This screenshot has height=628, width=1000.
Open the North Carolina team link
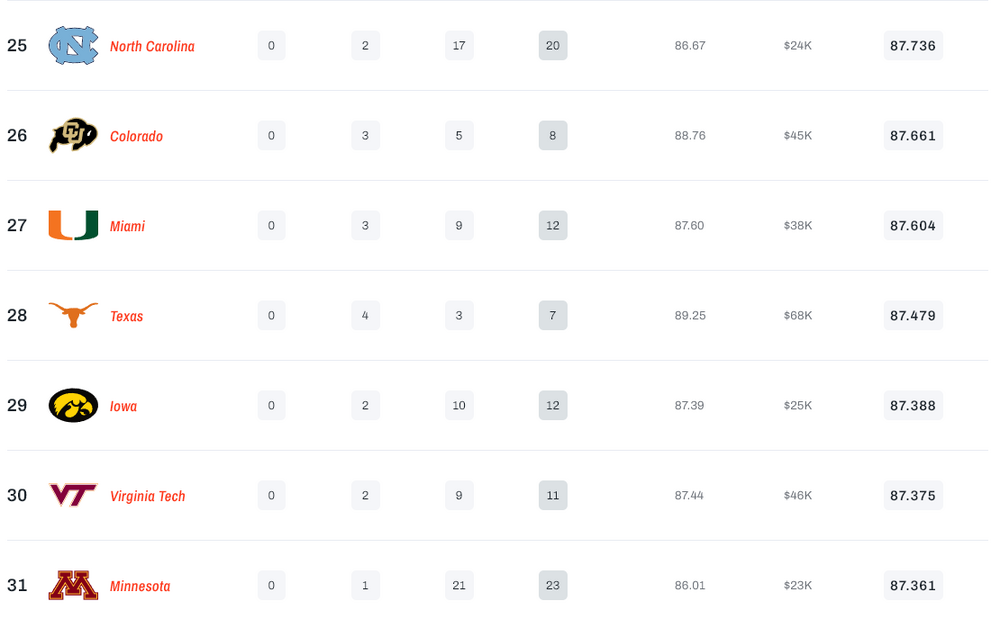click(x=152, y=47)
